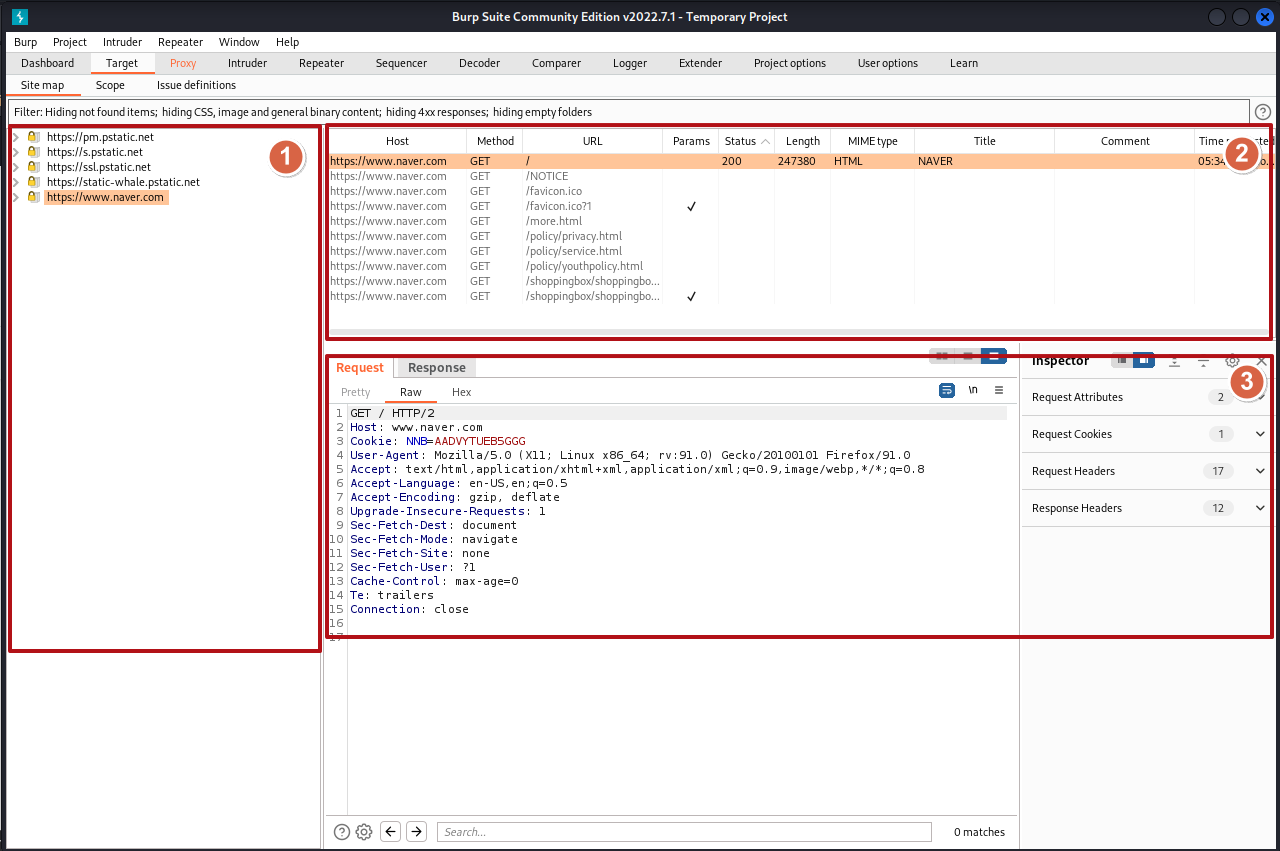1280x851 pixels.
Task: Dock the Inspector with the right layout icon
Action: click(x=1144, y=360)
